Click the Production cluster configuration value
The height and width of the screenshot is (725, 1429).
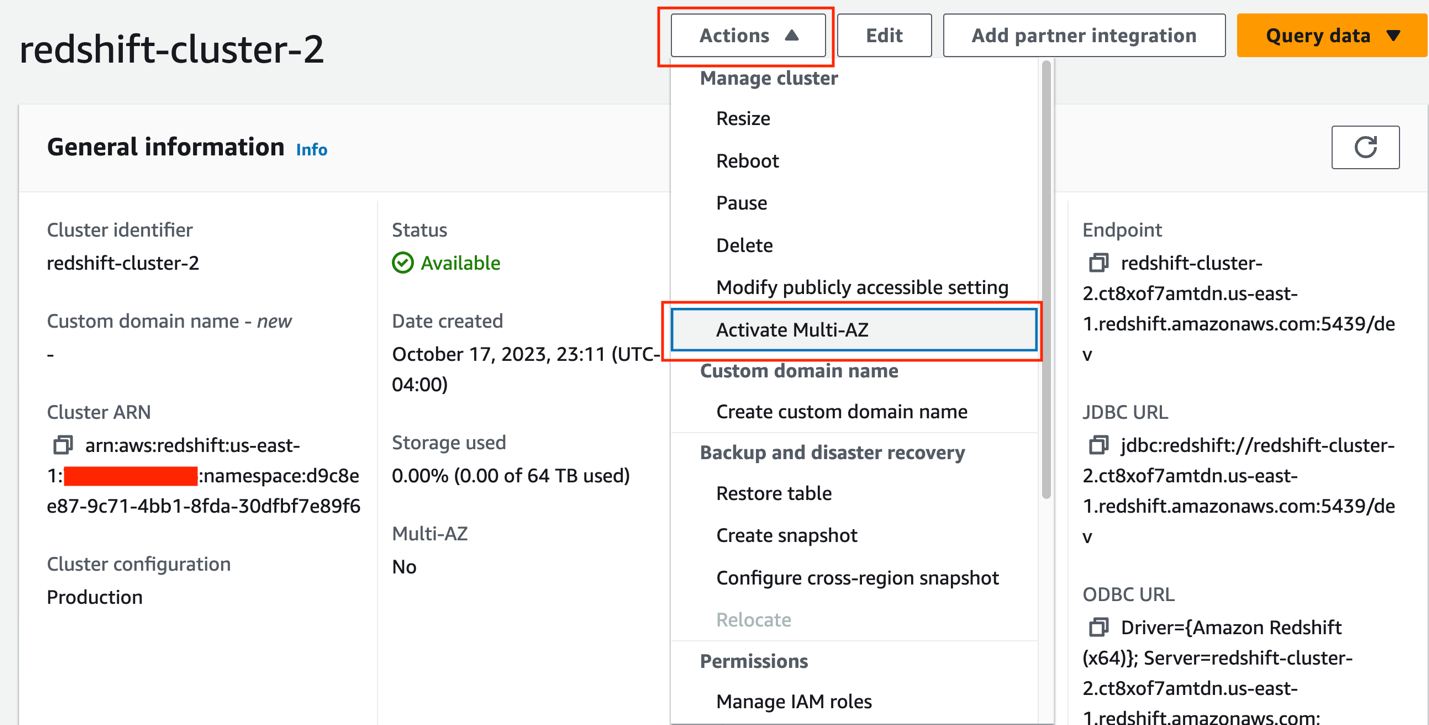pyautogui.click(x=95, y=597)
